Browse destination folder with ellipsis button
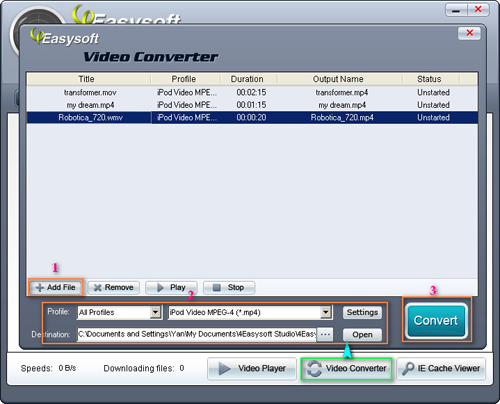 pos(325,334)
